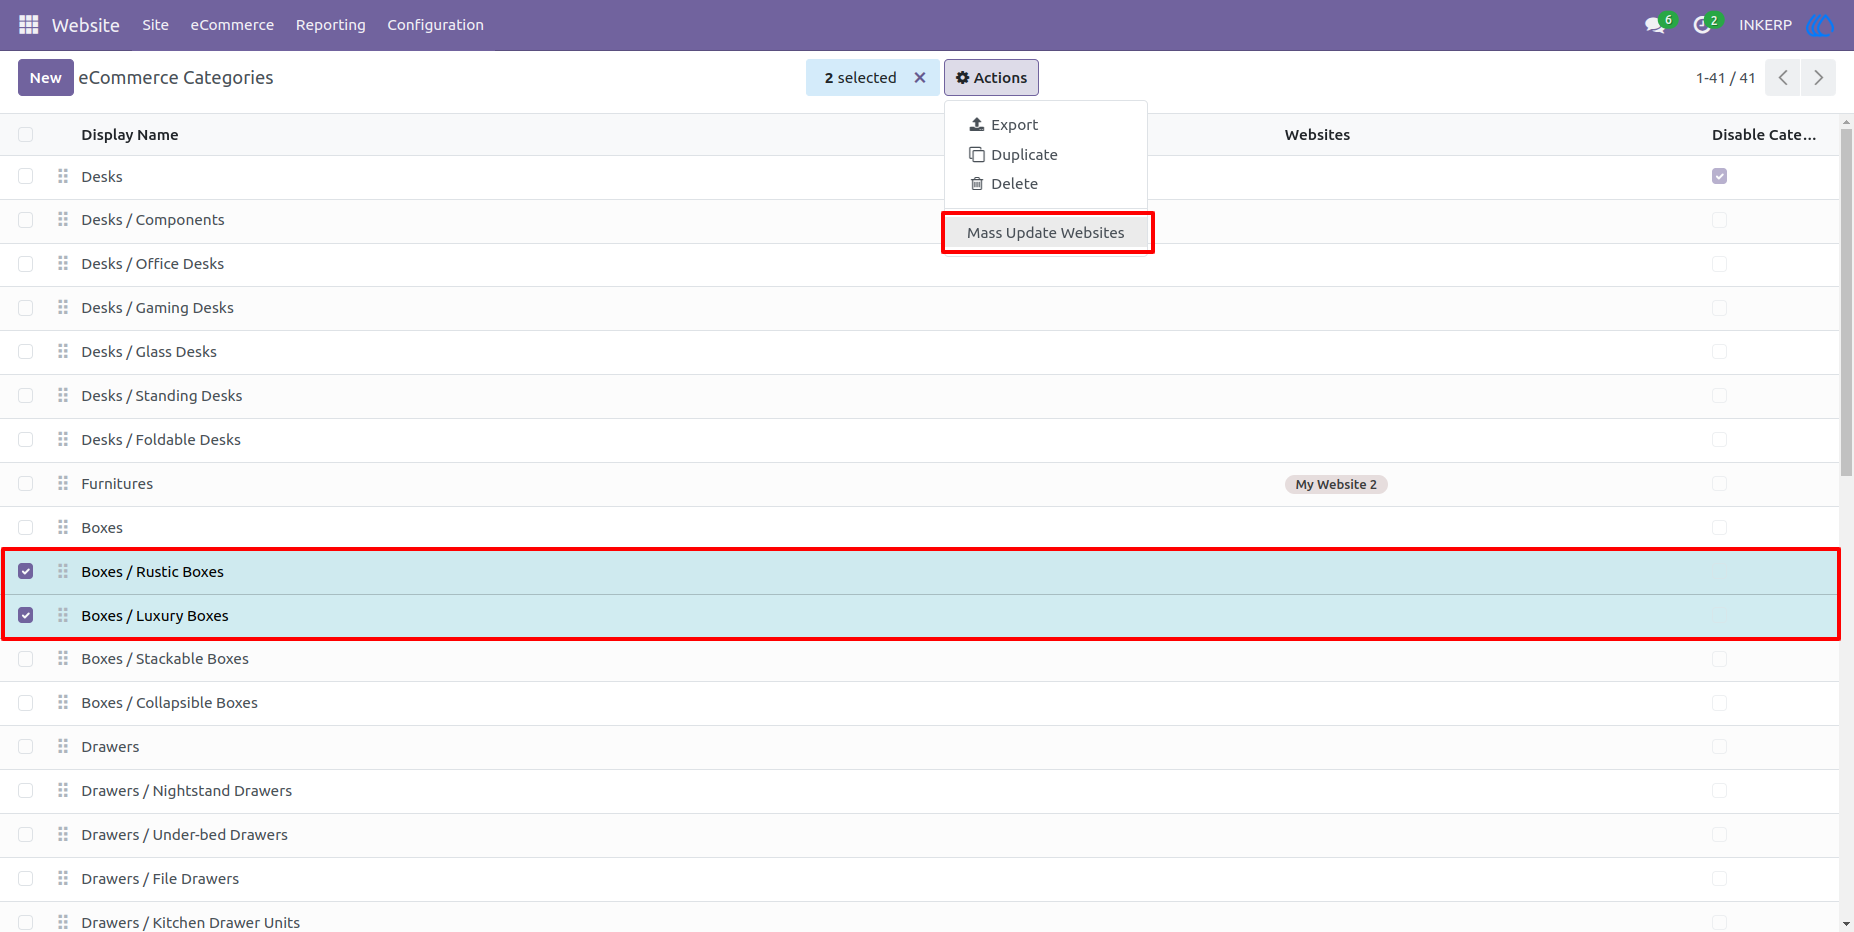The width and height of the screenshot is (1854, 932).
Task: Open the apps grid menu icon
Action: point(28,24)
